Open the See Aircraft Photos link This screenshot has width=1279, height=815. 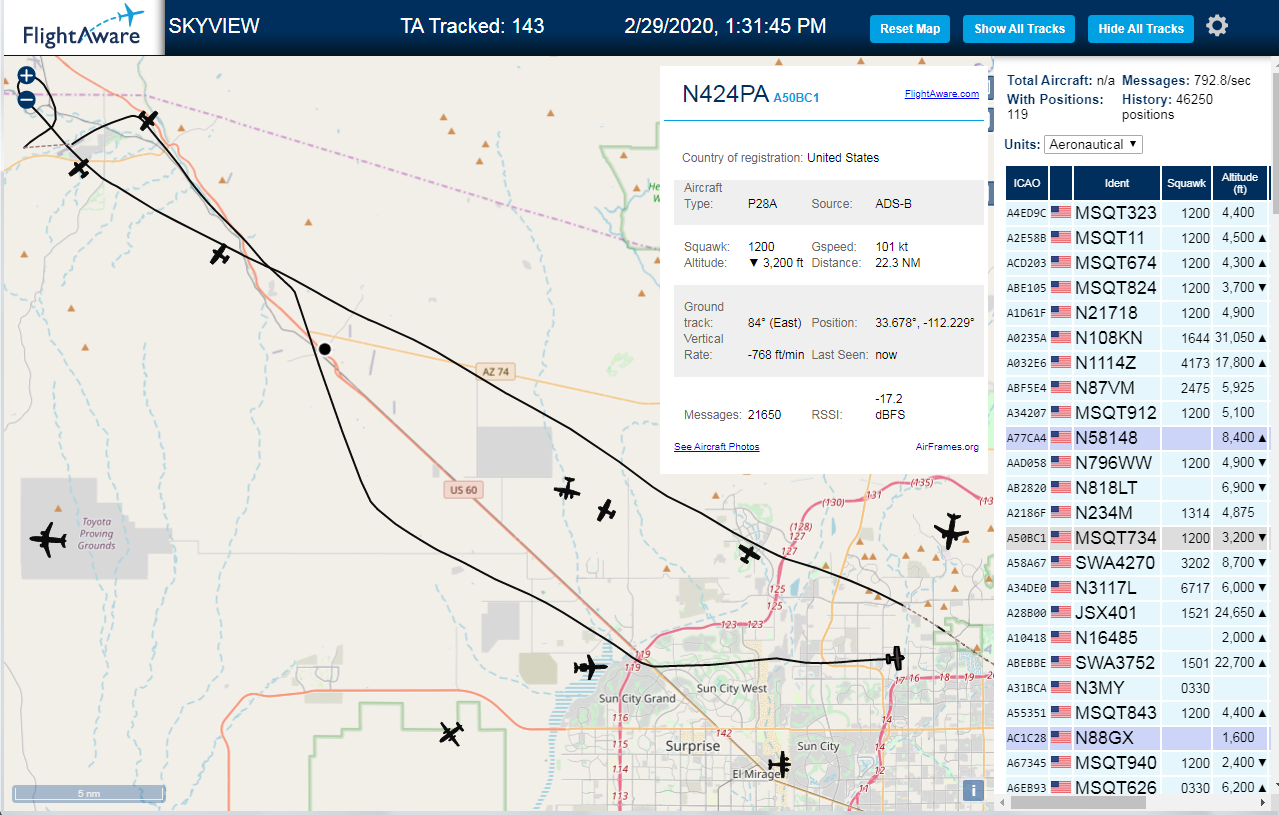[716, 447]
